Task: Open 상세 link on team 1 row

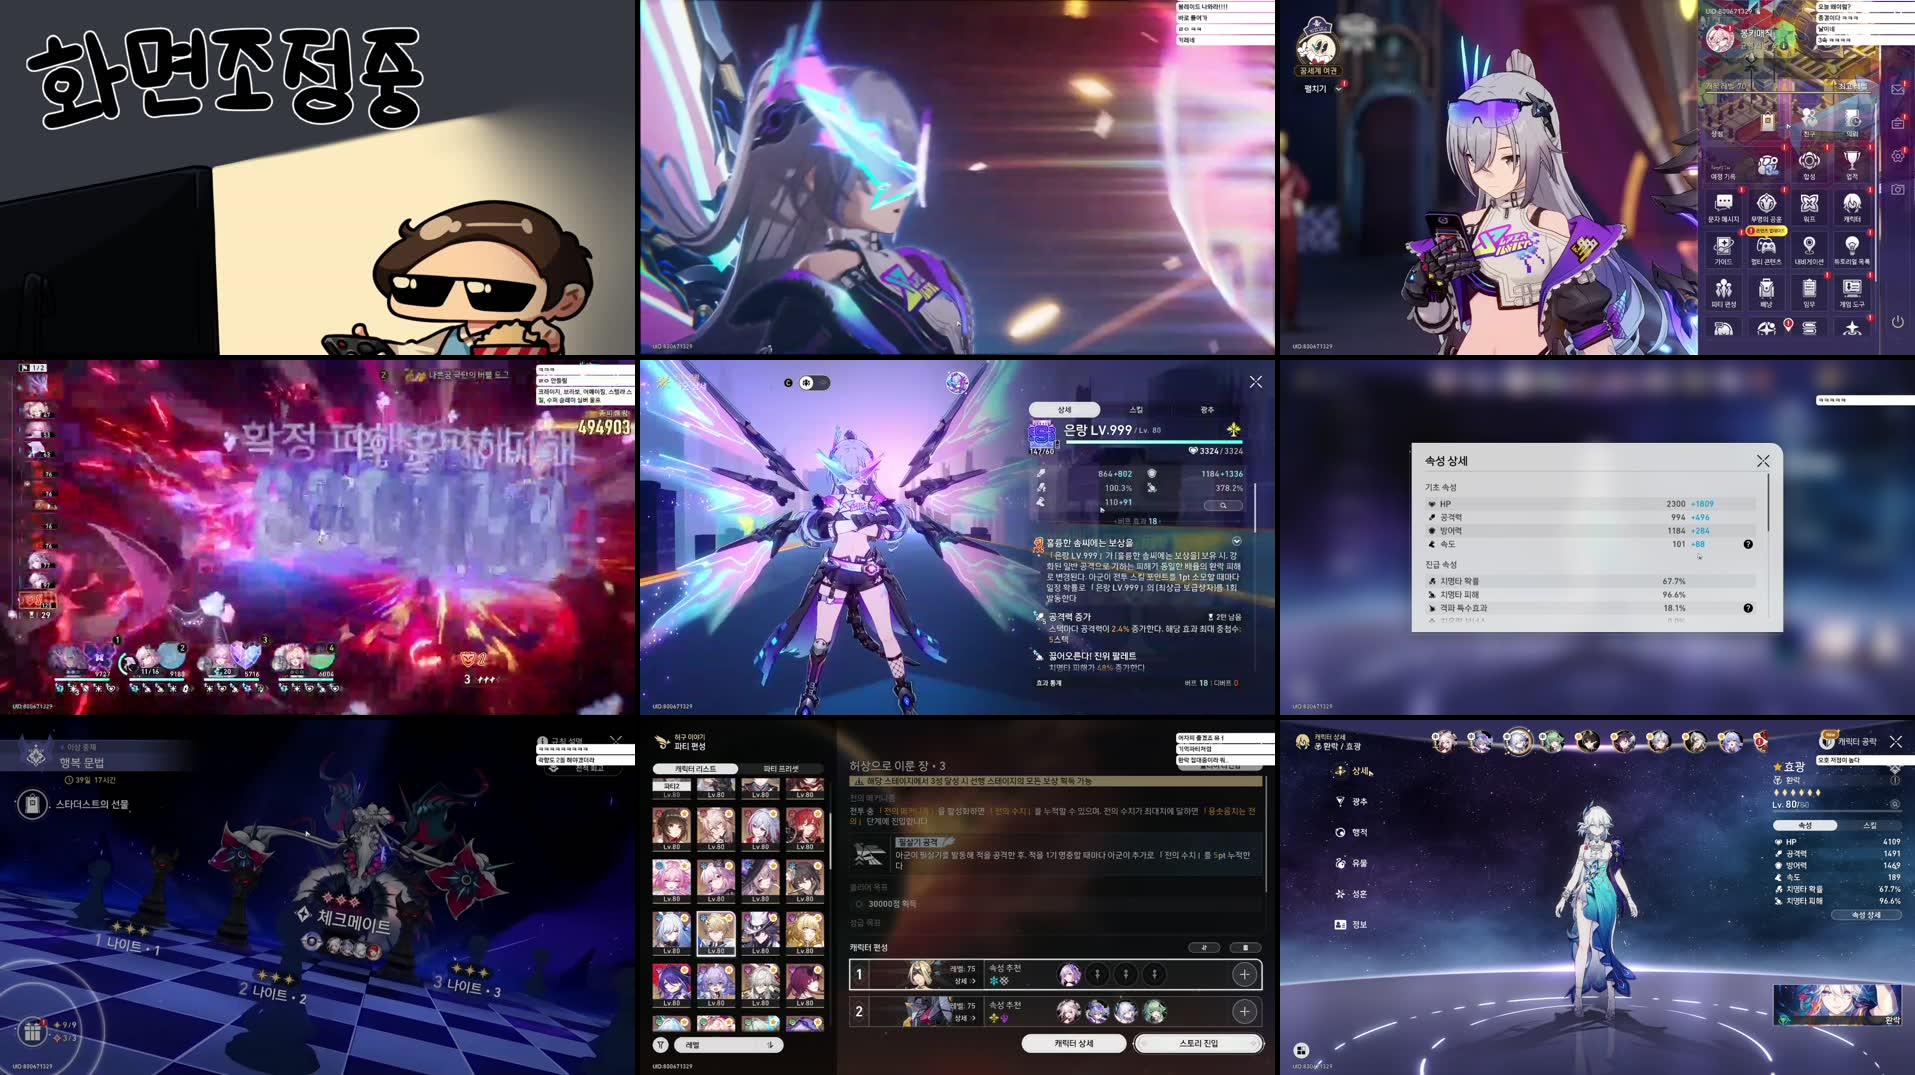Action: [x=964, y=981]
